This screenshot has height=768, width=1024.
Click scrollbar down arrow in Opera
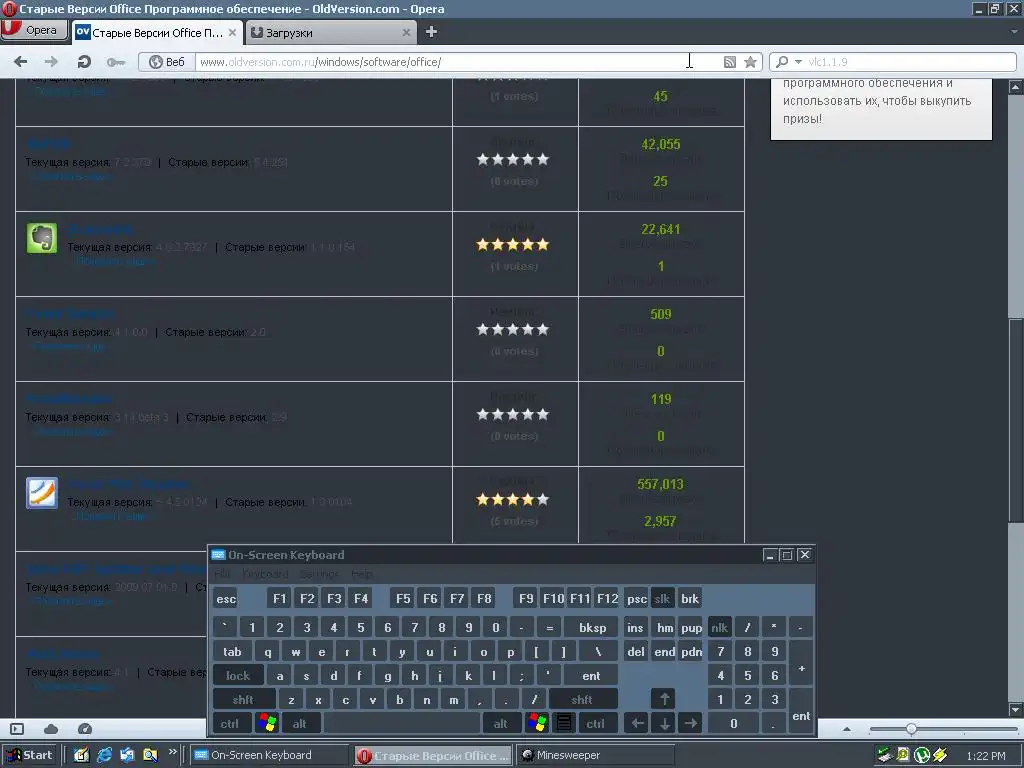(x=1016, y=709)
